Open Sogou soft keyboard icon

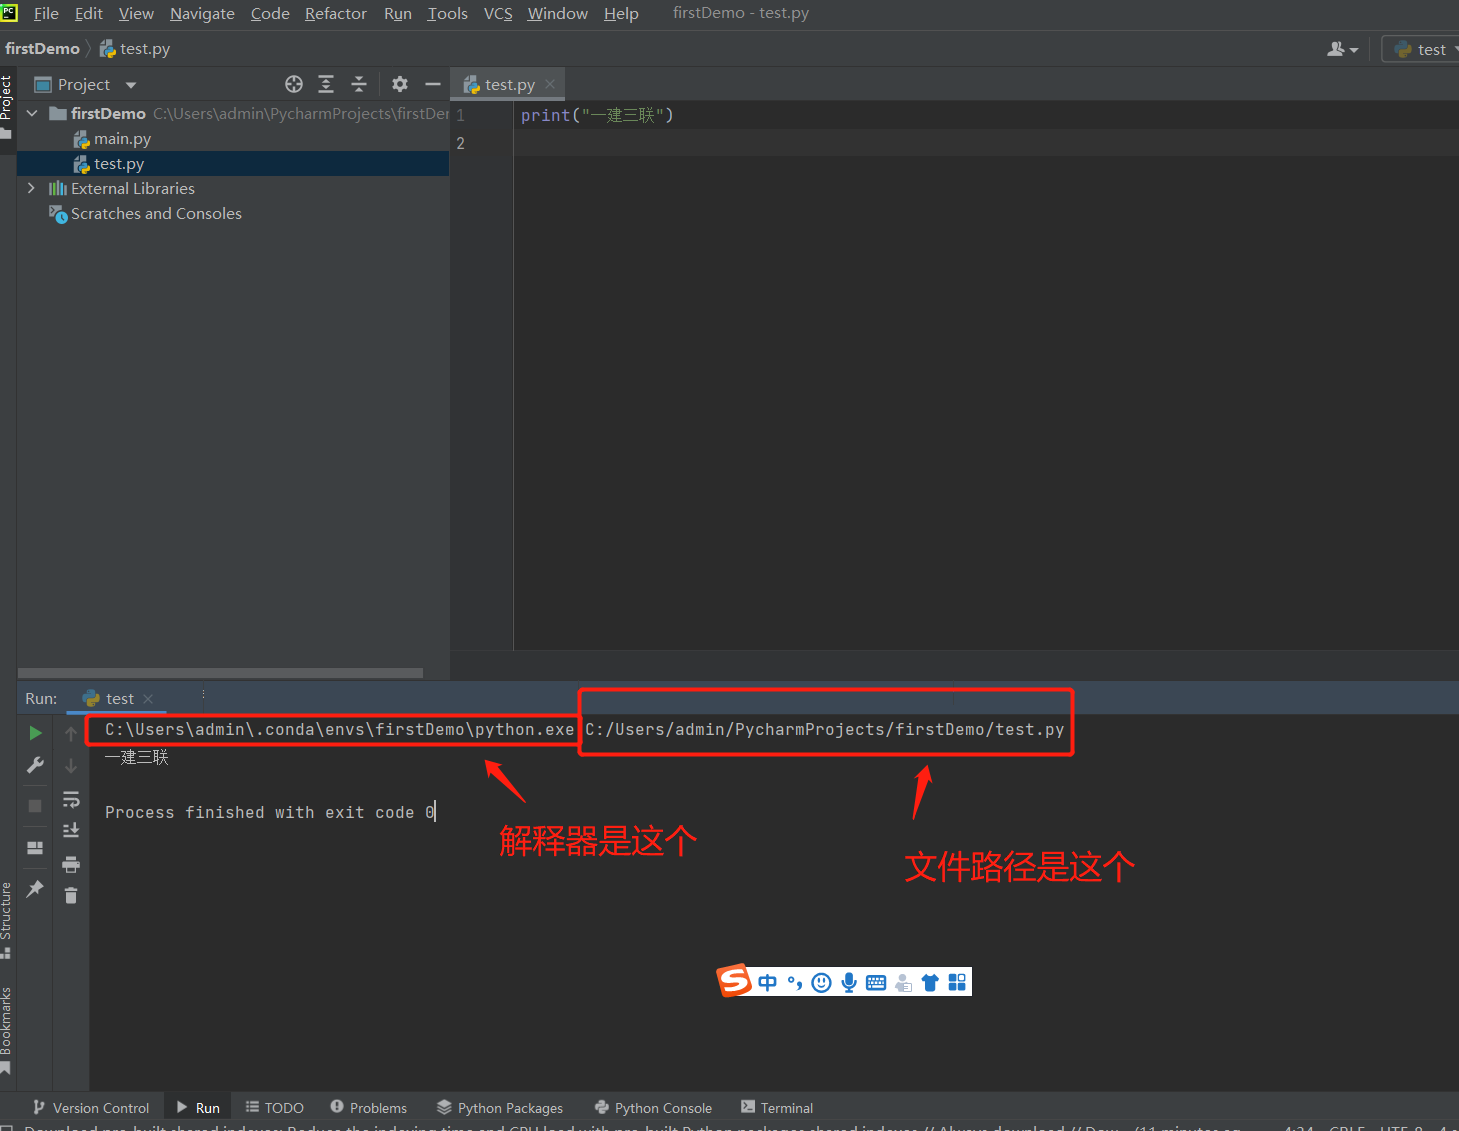[876, 982]
